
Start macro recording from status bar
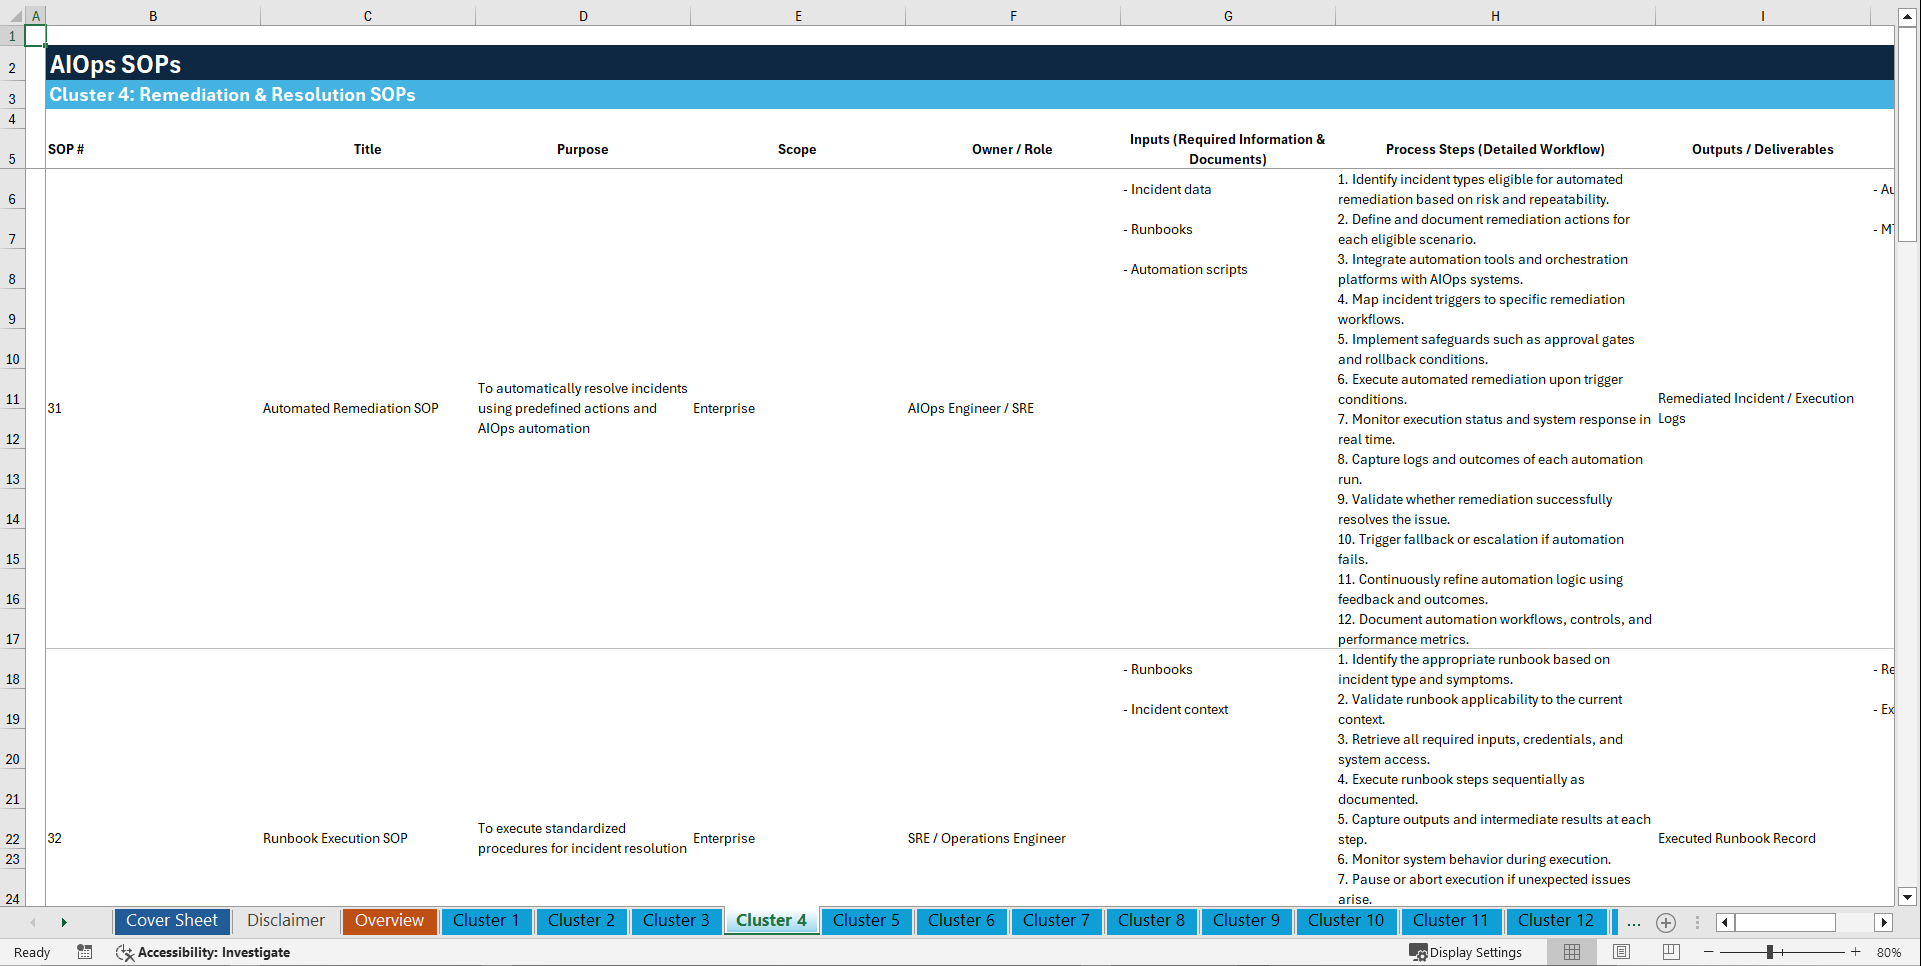(x=85, y=952)
